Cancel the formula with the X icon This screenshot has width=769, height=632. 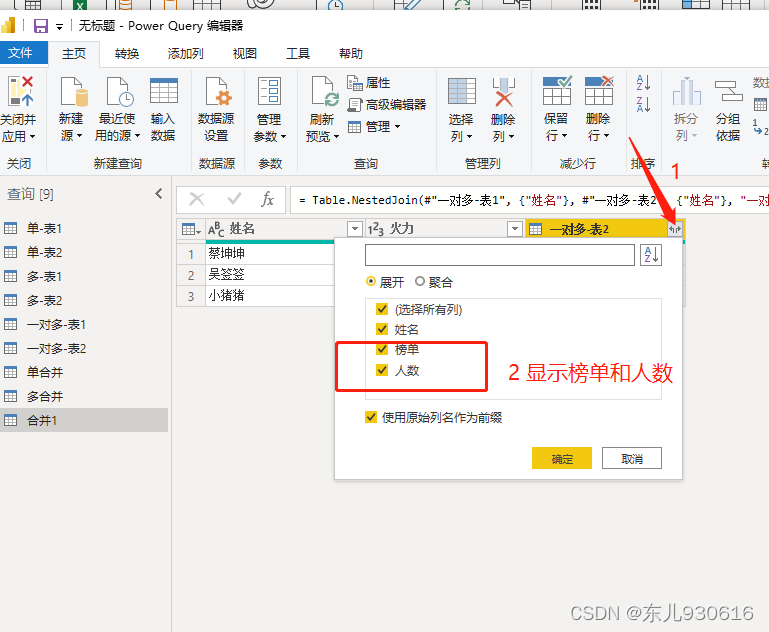197,199
